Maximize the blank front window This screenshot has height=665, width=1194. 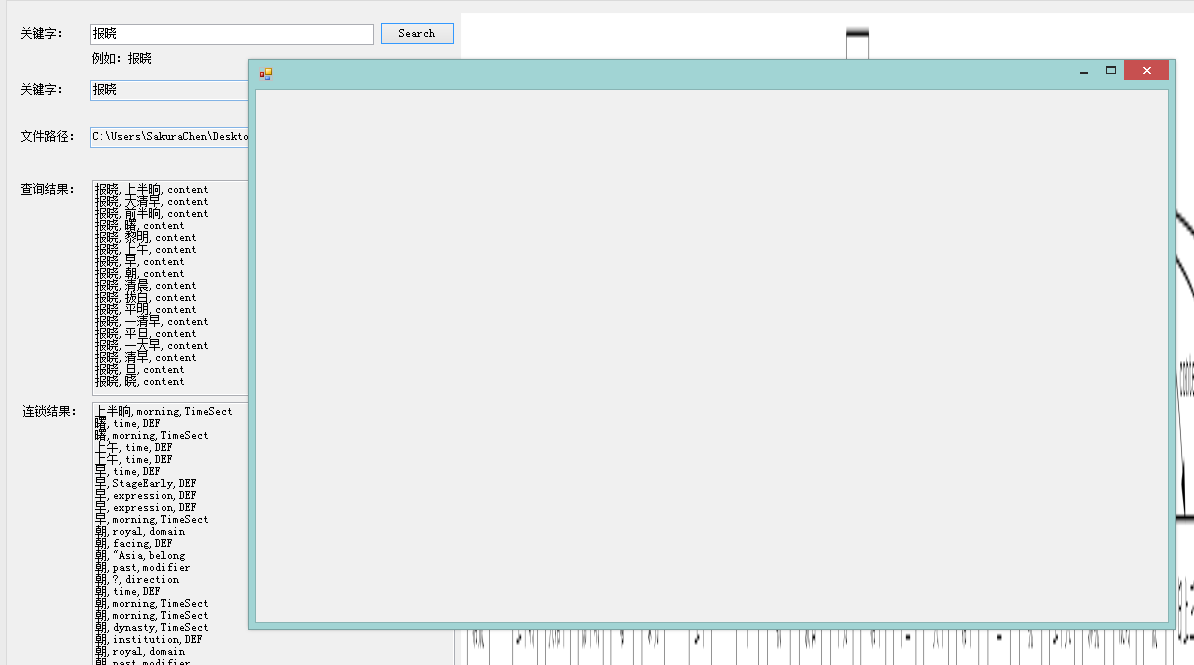[1111, 71]
